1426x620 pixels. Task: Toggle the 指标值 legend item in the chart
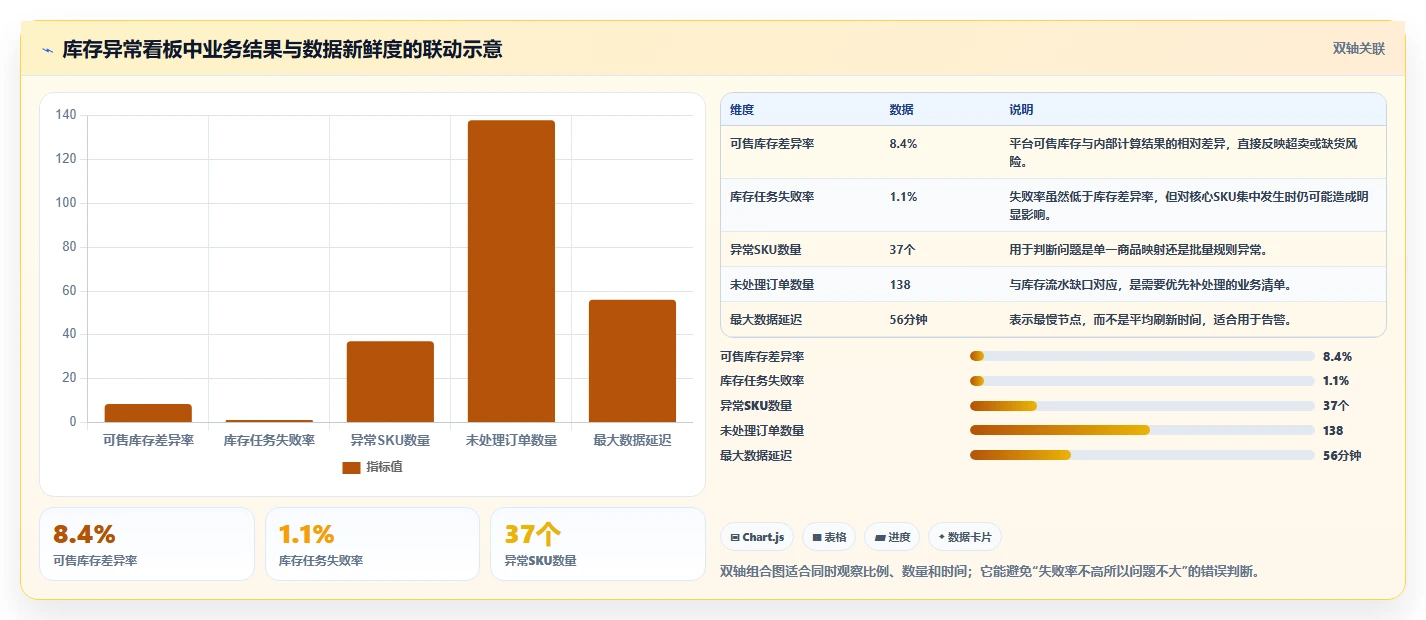pos(372,467)
